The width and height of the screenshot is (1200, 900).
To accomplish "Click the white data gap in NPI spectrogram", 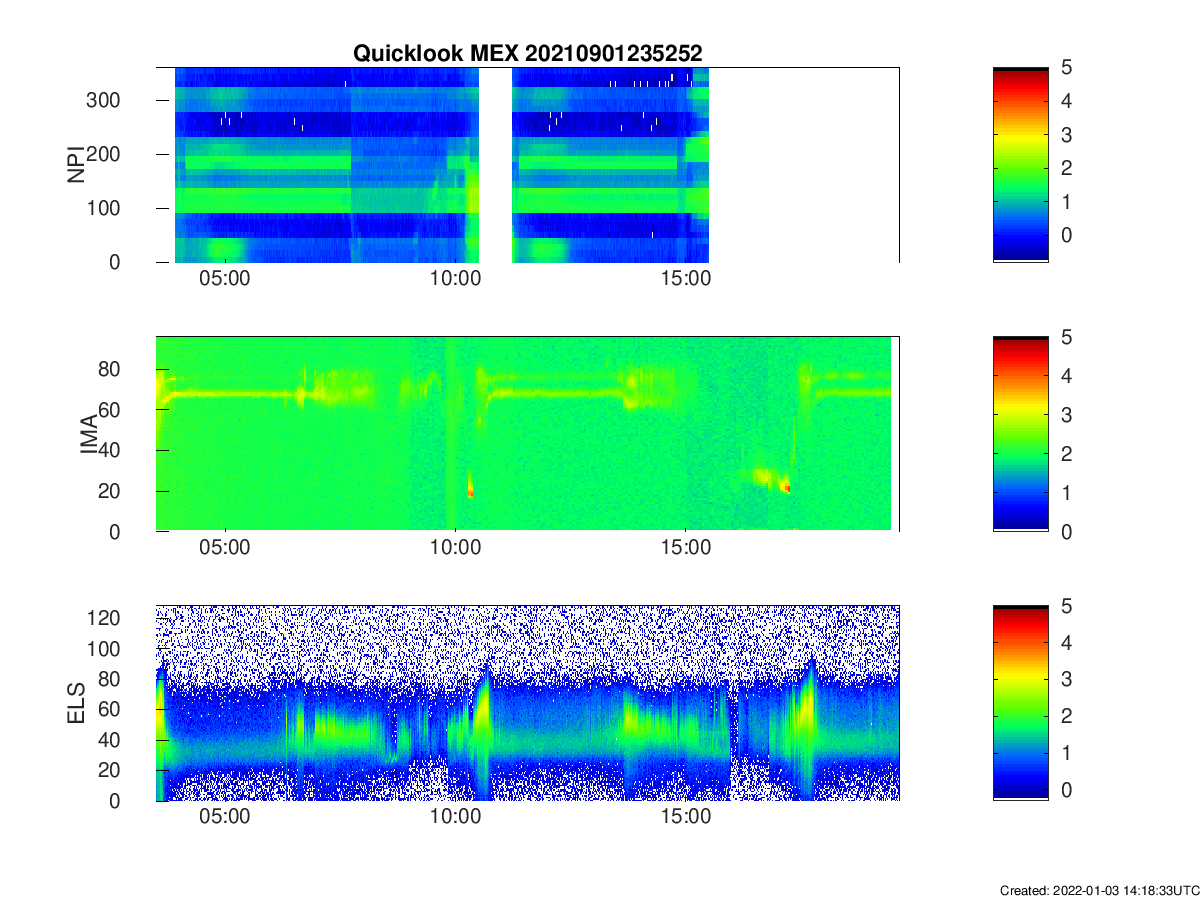I will (496, 165).
